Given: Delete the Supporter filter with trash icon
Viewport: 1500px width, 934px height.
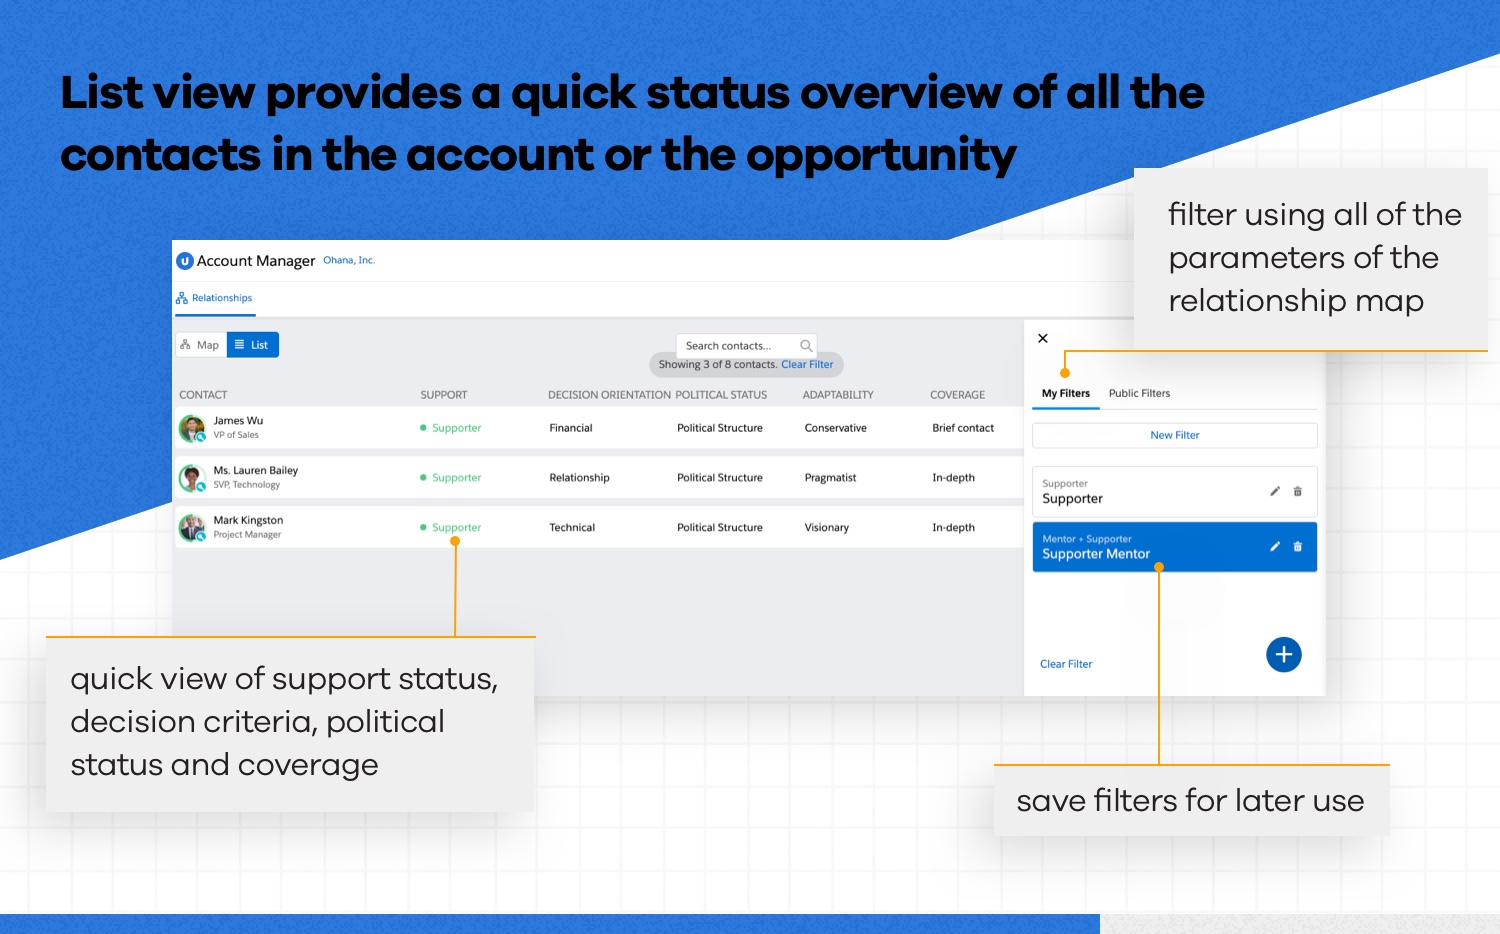Looking at the screenshot, I should (x=1298, y=491).
